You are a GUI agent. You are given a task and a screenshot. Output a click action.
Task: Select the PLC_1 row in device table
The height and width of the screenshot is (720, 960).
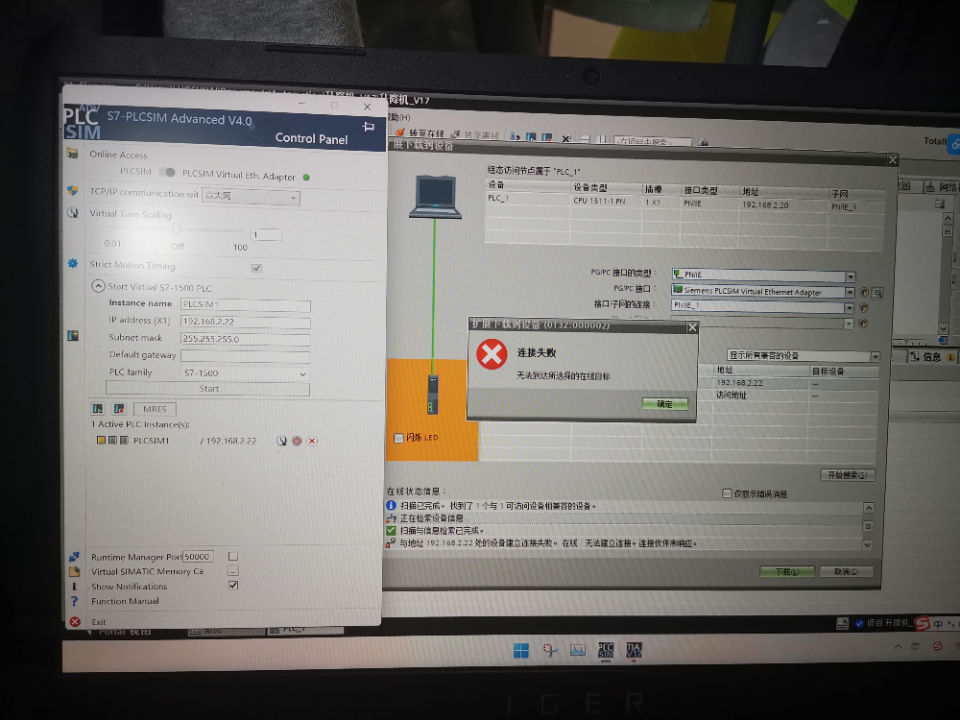(684, 201)
